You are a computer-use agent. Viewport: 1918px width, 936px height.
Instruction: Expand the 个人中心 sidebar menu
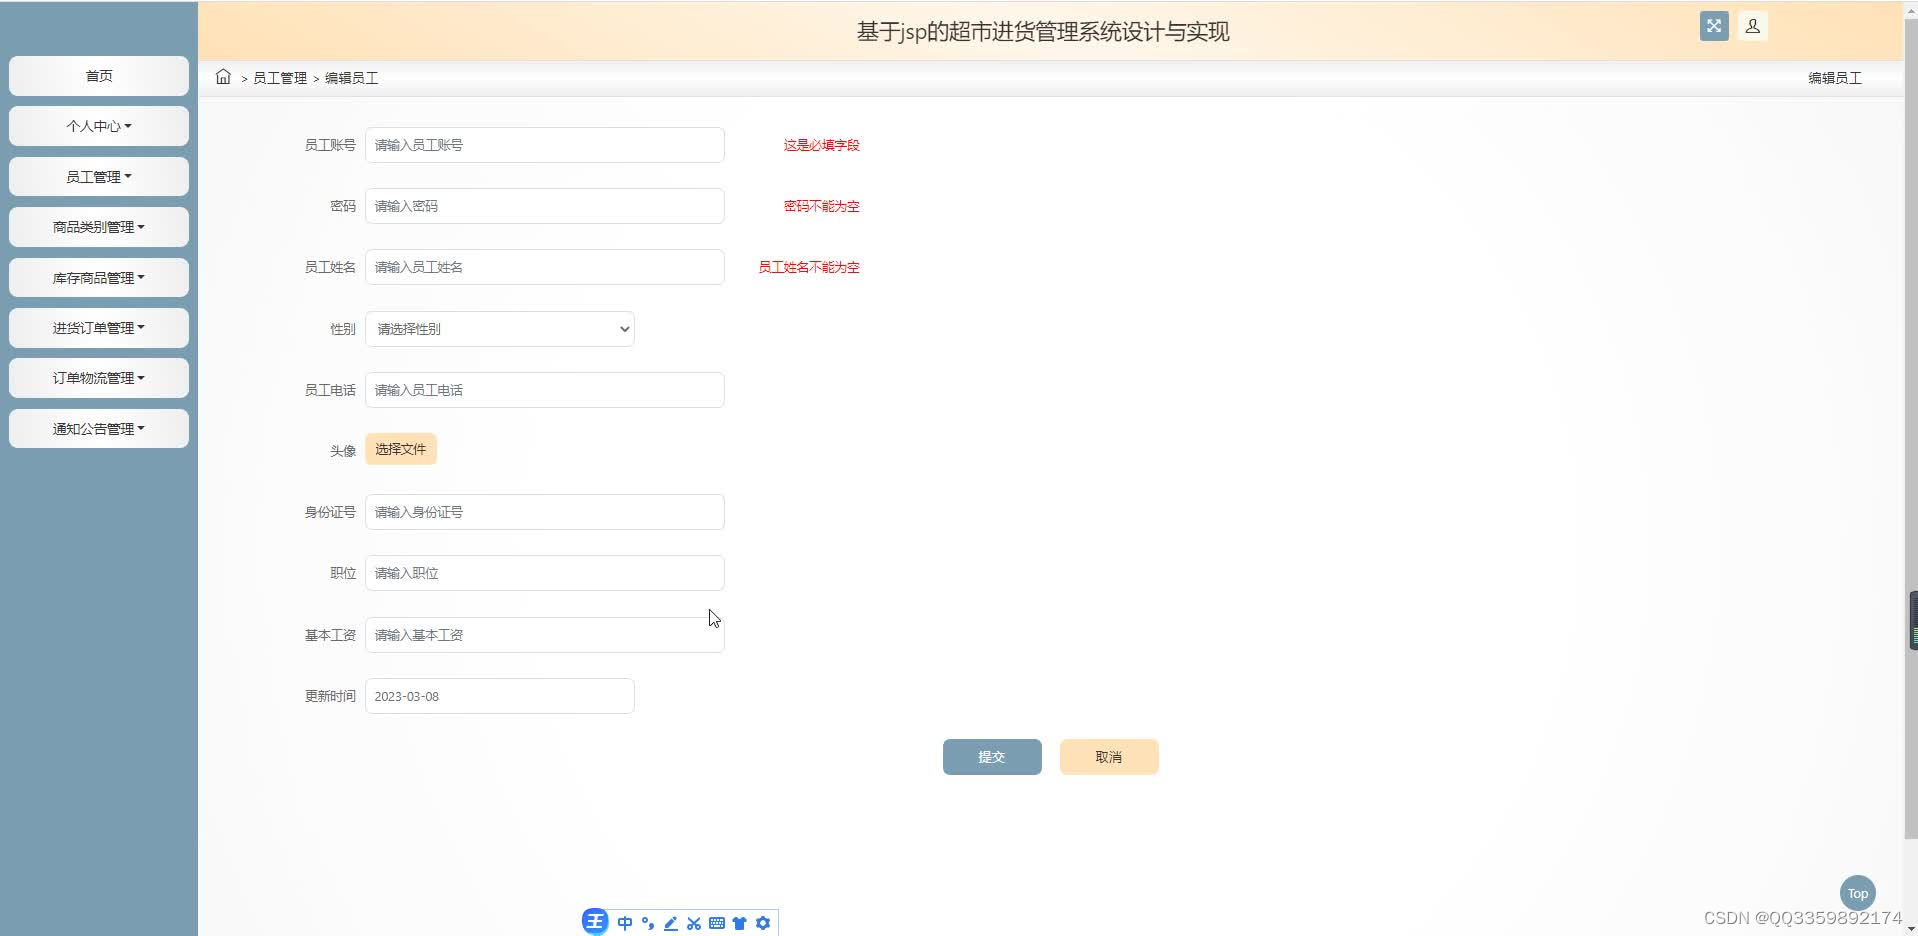pos(99,126)
